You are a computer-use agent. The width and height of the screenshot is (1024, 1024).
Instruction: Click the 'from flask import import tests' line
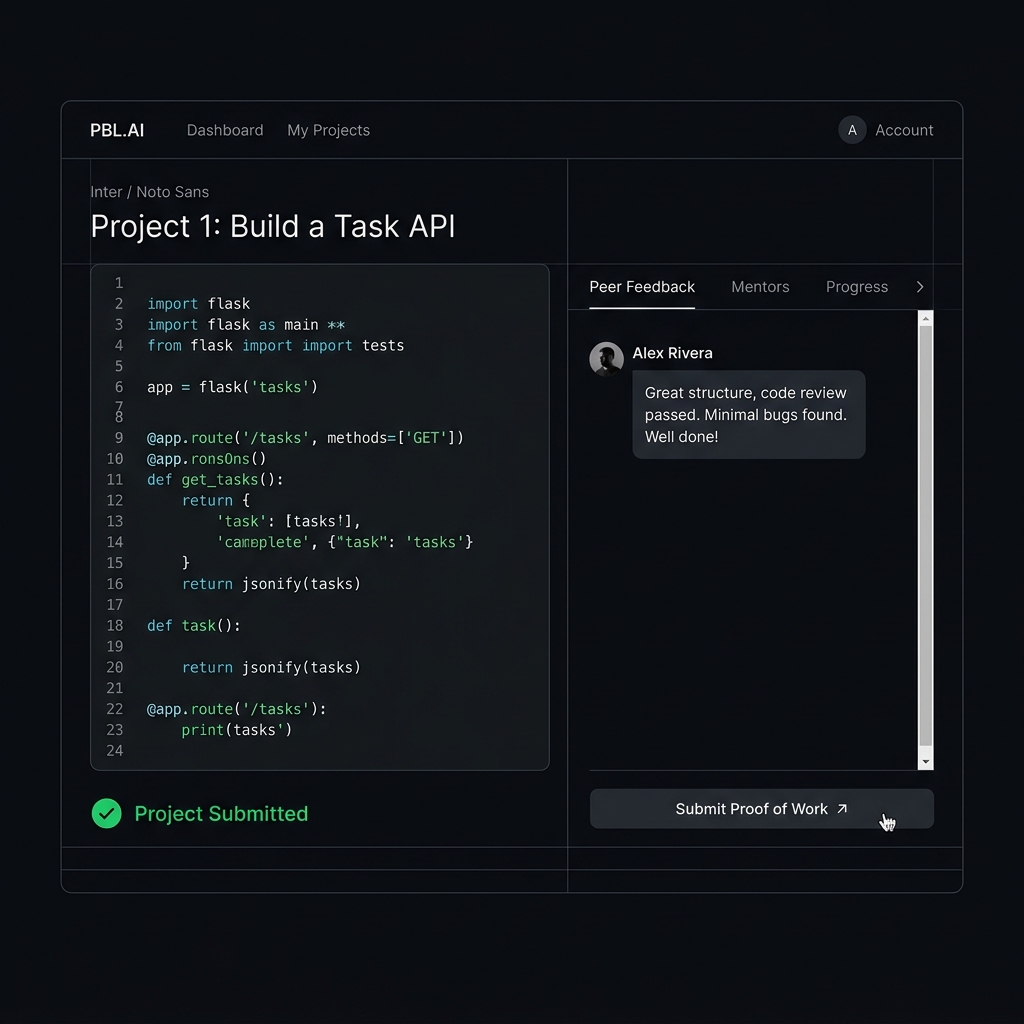pyautogui.click(x=276, y=345)
